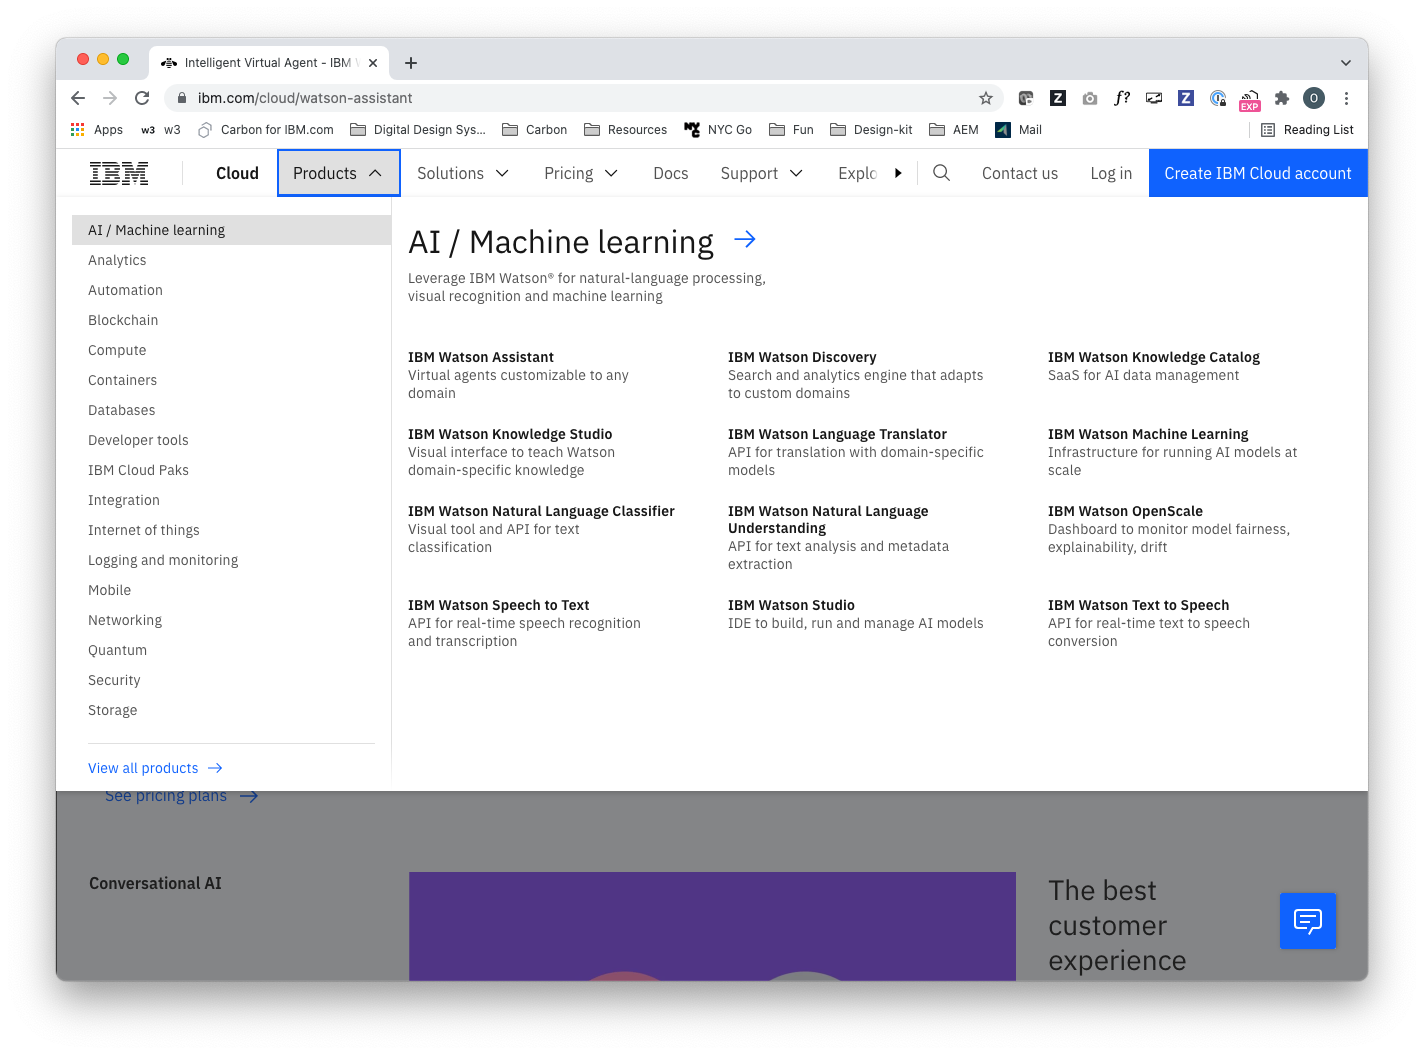Screen dimensions: 1424x1055
Task: Open the Design-kit bookmark folder
Action: point(871,130)
